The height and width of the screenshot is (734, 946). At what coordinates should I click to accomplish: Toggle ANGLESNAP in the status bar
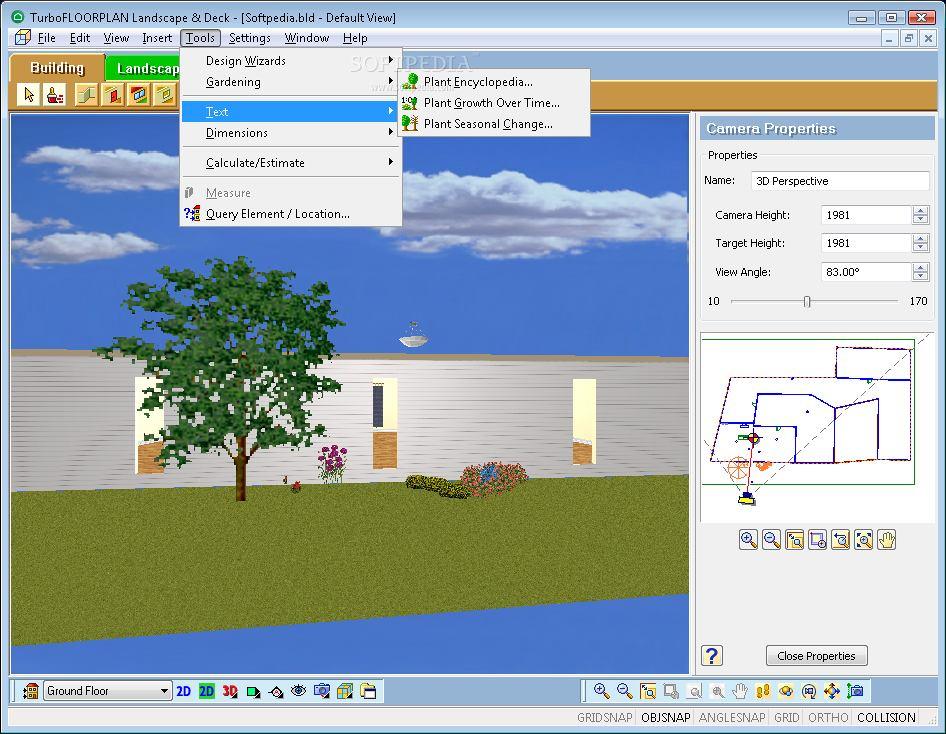pyautogui.click(x=732, y=718)
